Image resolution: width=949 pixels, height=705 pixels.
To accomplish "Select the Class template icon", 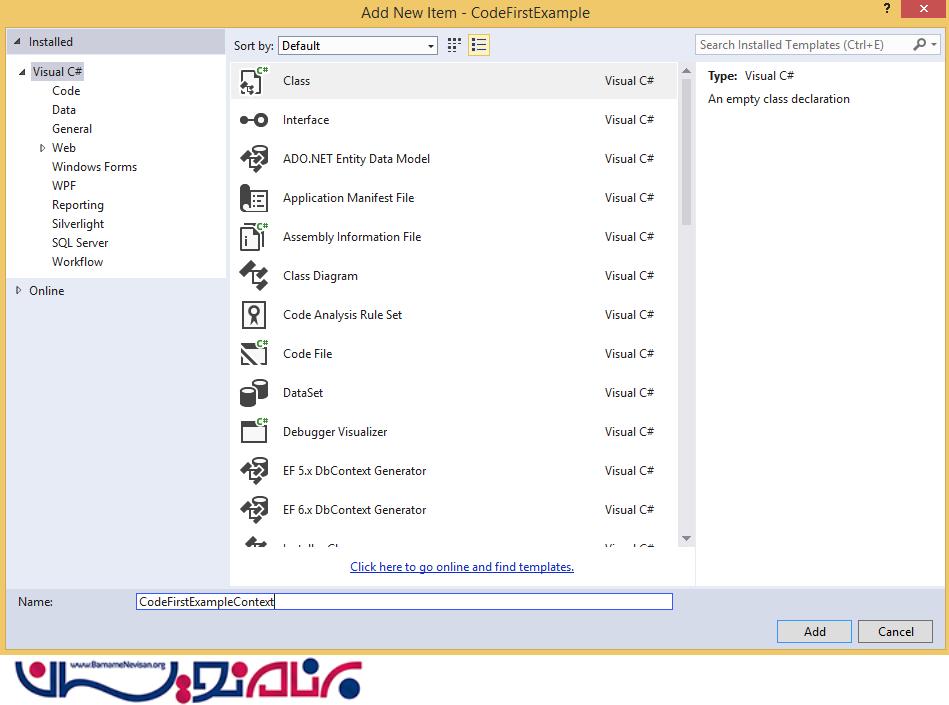I will (x=254, y=81).
